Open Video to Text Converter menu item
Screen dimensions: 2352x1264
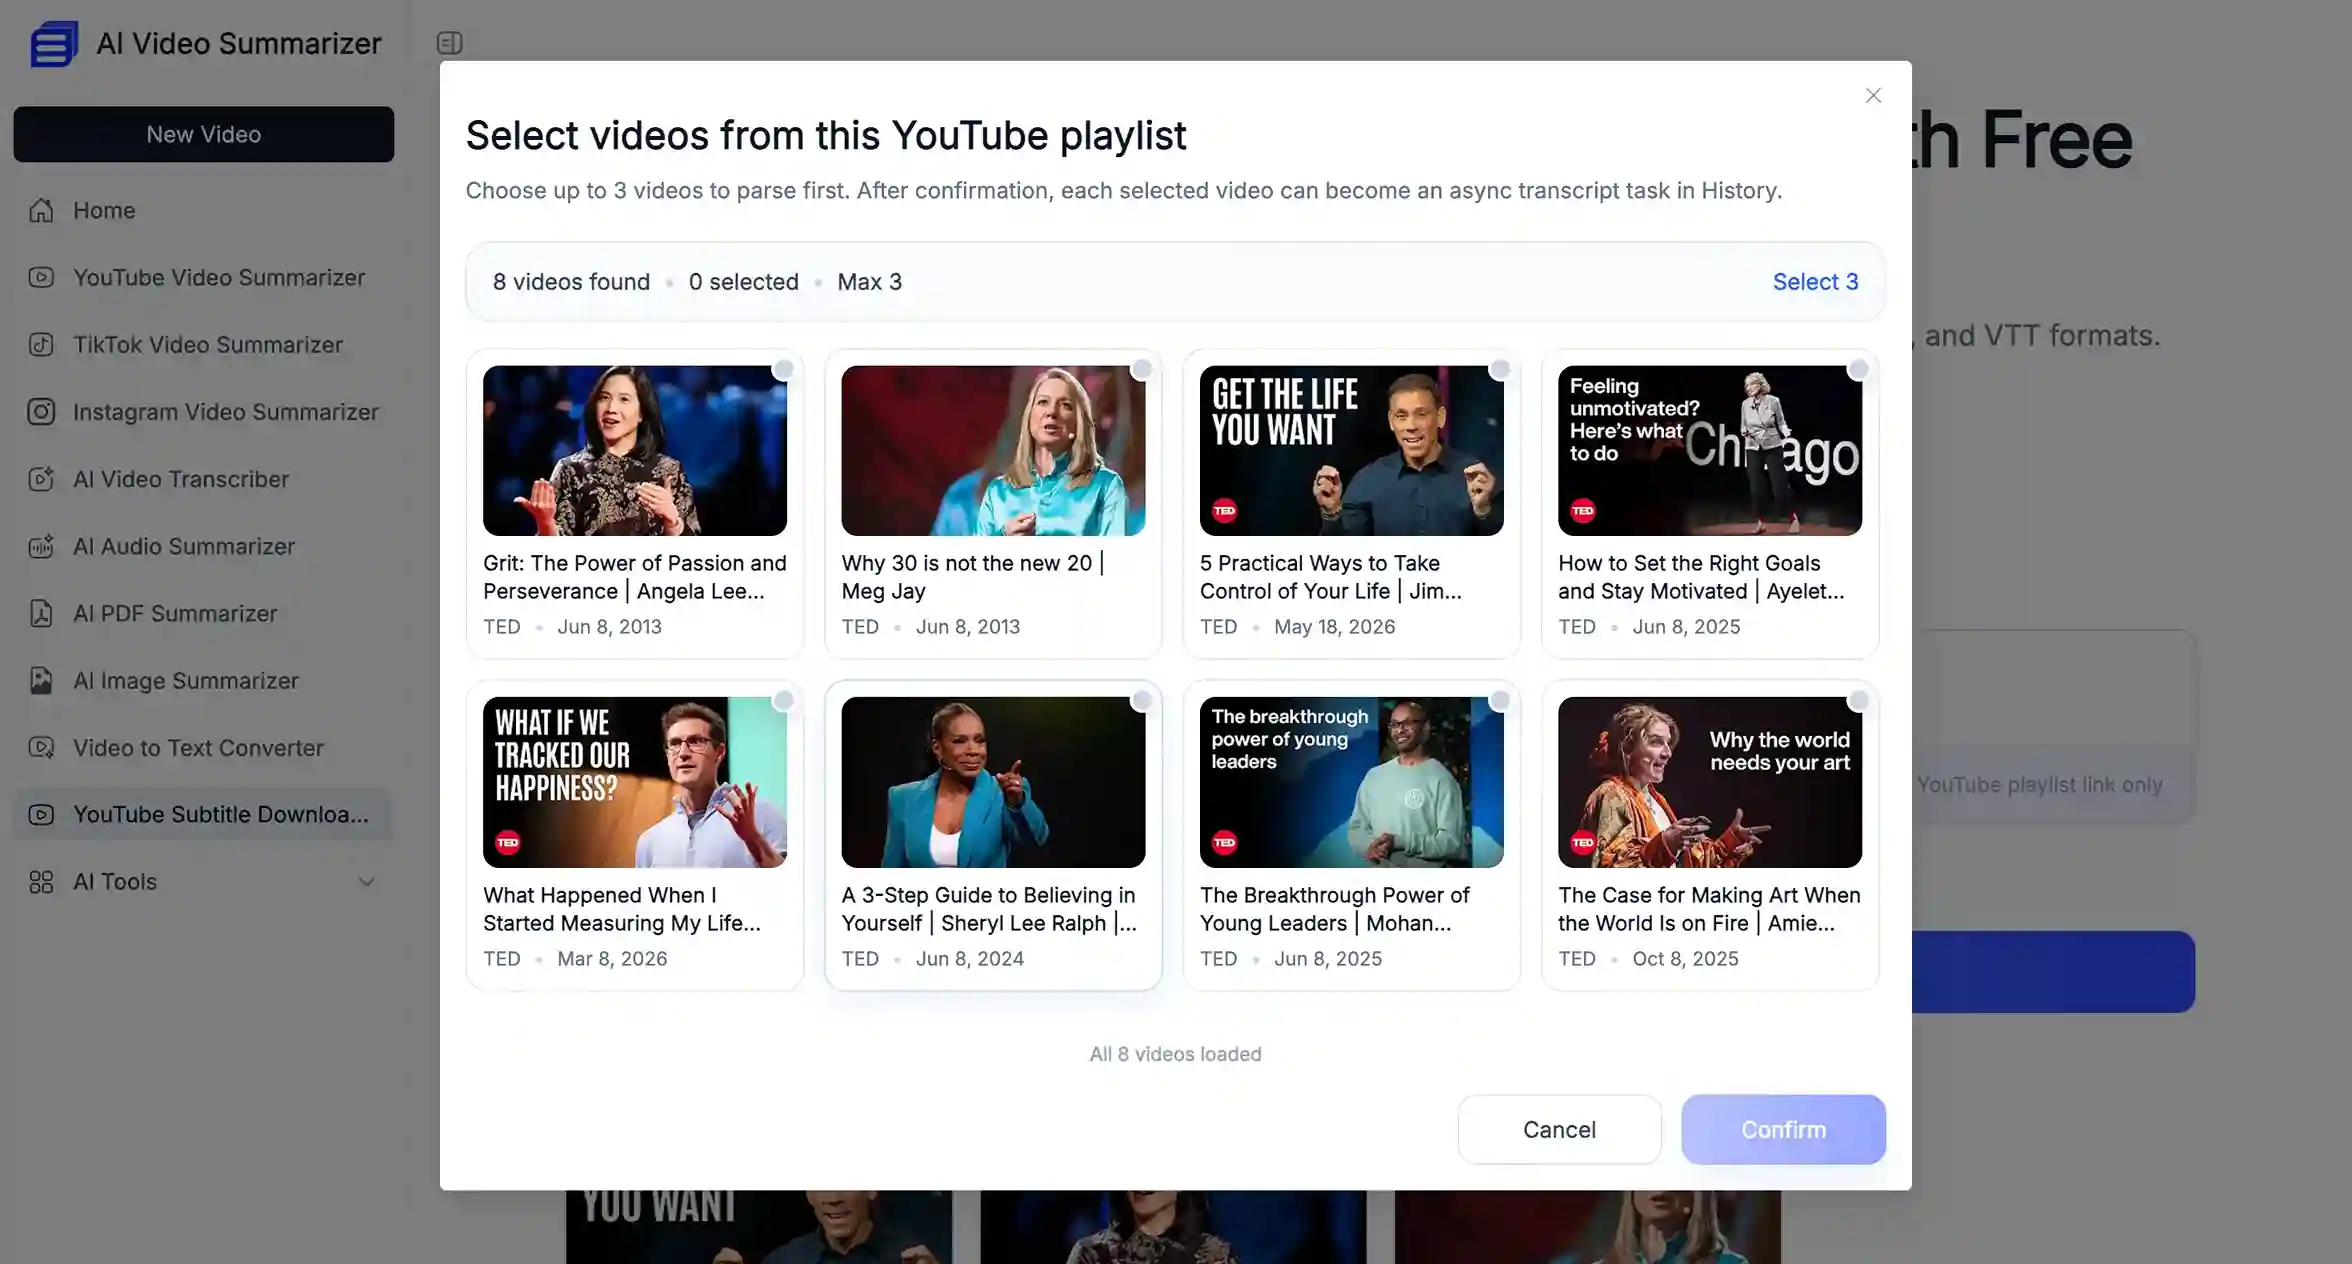(x=203, y=747)
